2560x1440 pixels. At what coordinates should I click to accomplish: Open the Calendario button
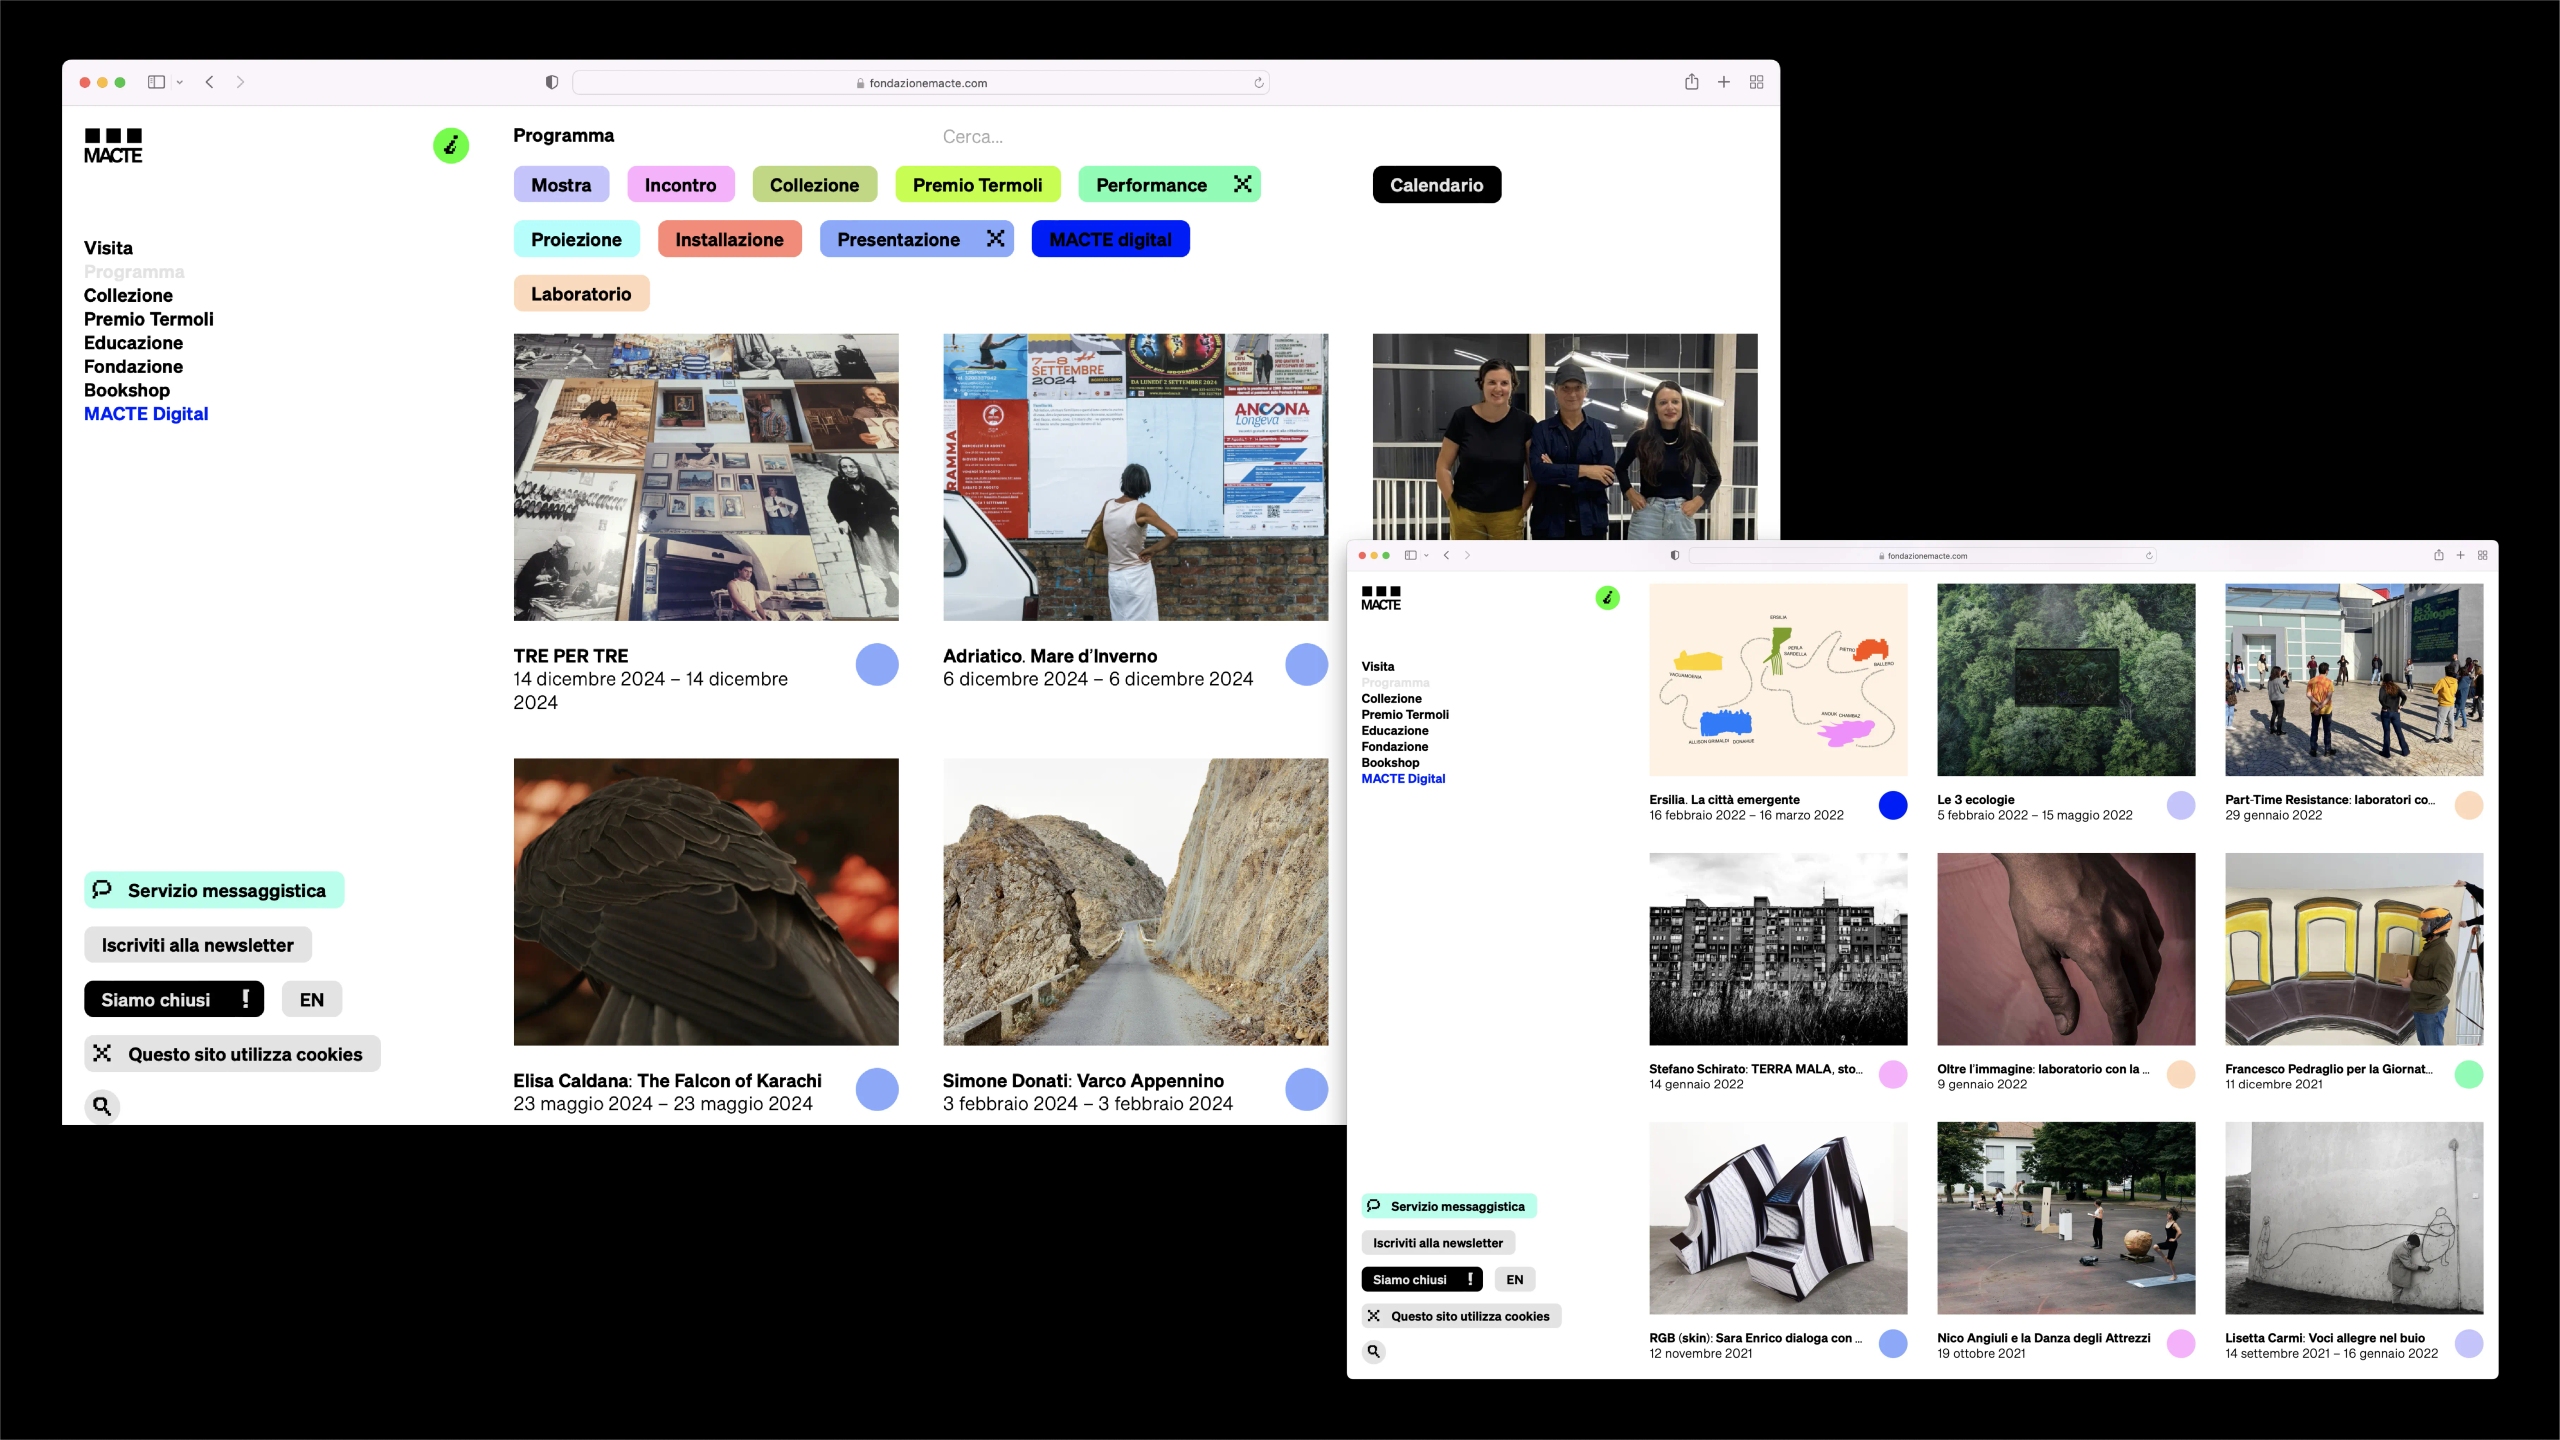click(x=1436, y=185)
